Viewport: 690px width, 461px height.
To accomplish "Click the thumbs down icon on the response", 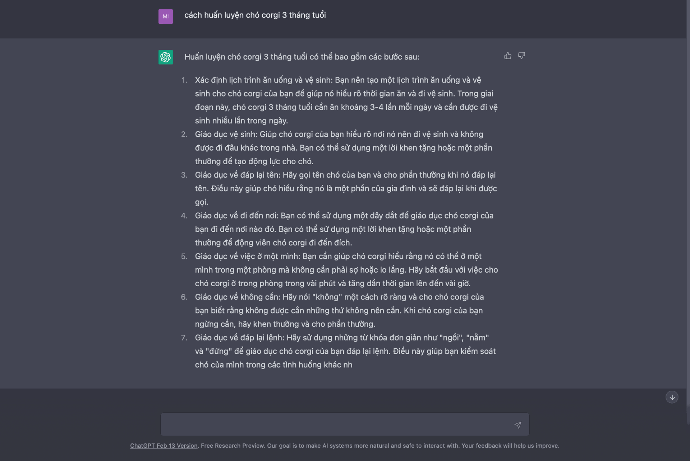I will [521, 56].
